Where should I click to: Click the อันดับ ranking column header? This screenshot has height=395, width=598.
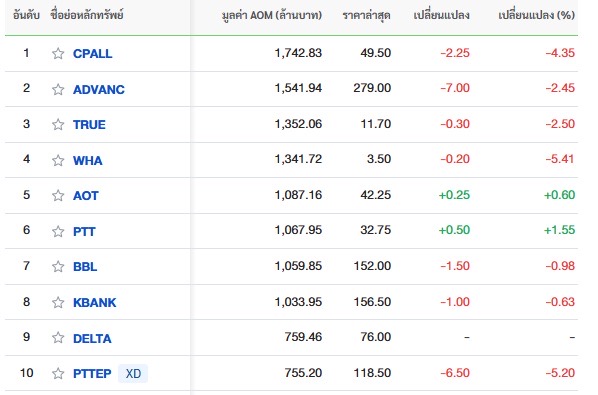pyautogui.click(x=26, y=15)
